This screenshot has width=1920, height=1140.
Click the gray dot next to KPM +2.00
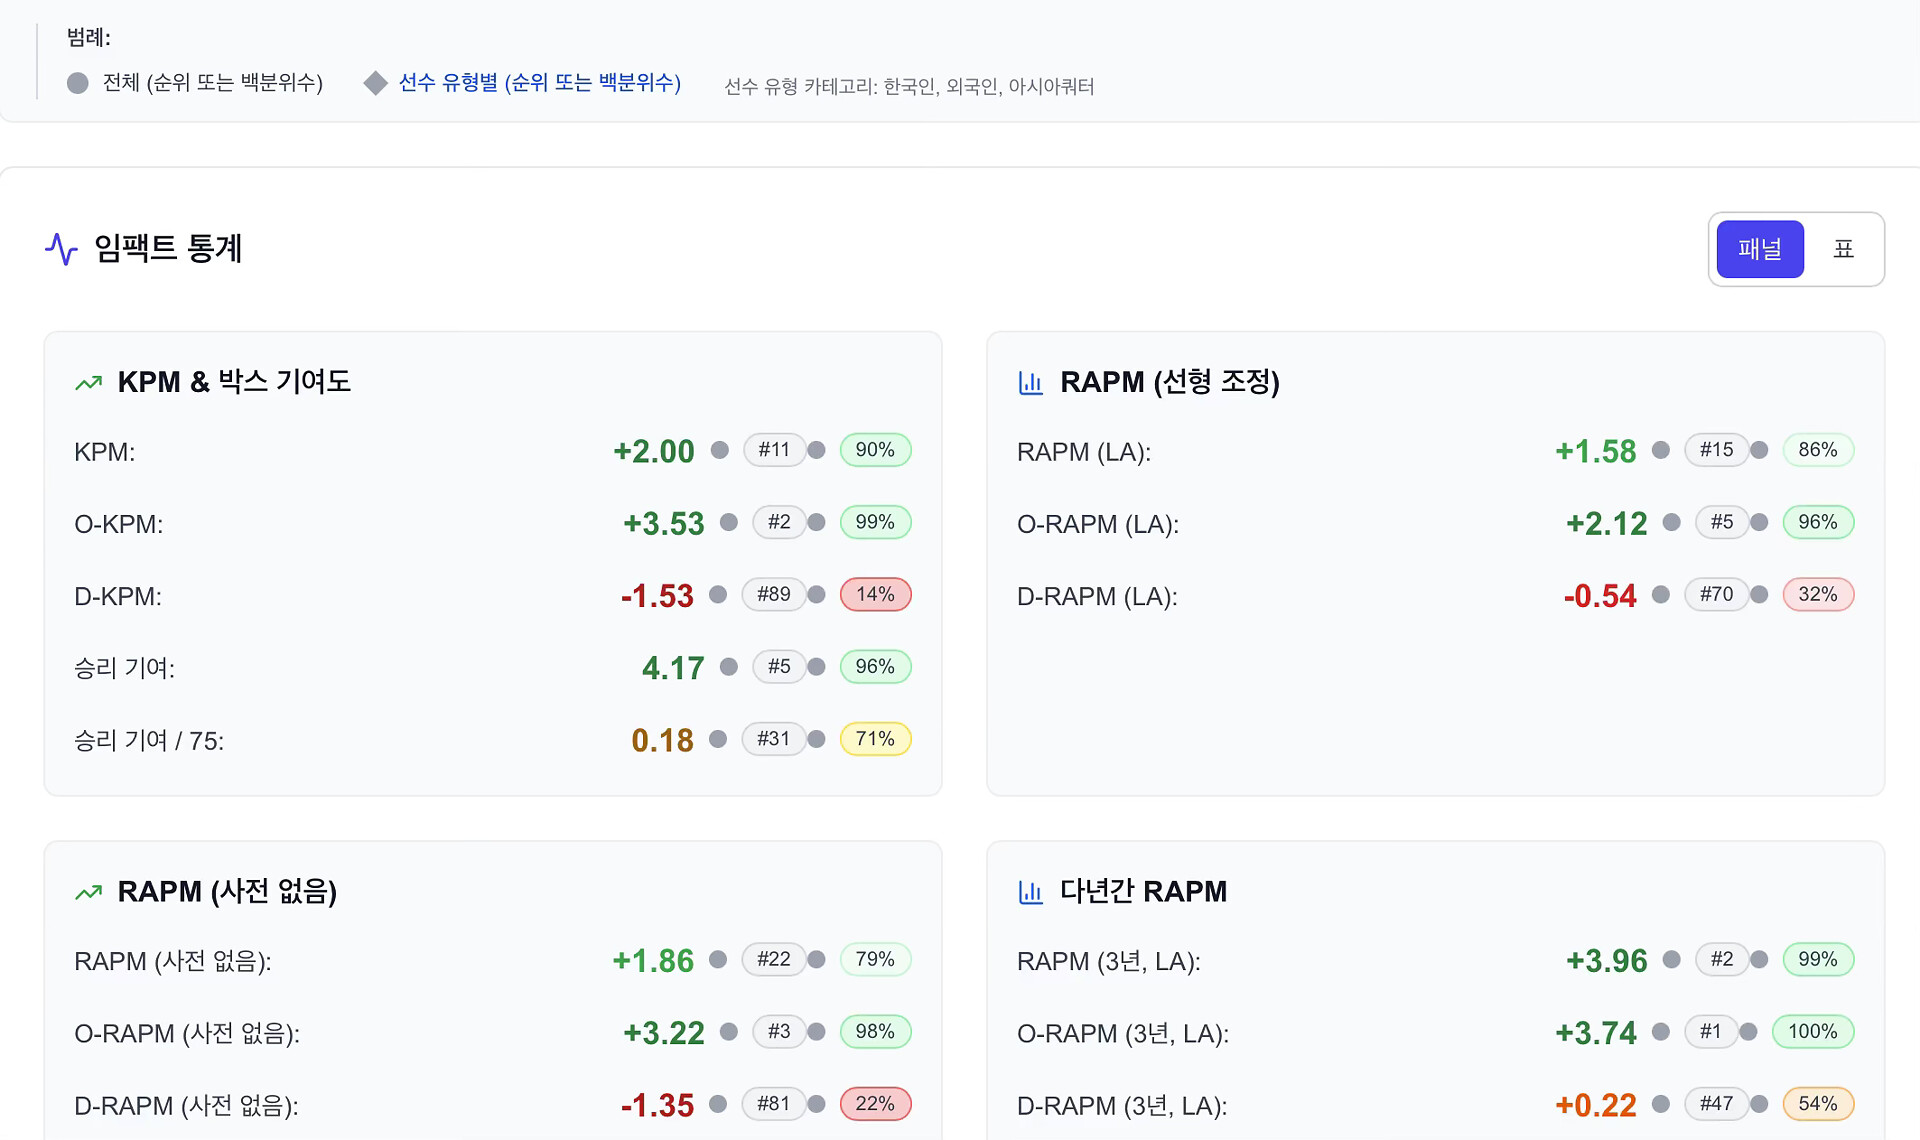719,450
